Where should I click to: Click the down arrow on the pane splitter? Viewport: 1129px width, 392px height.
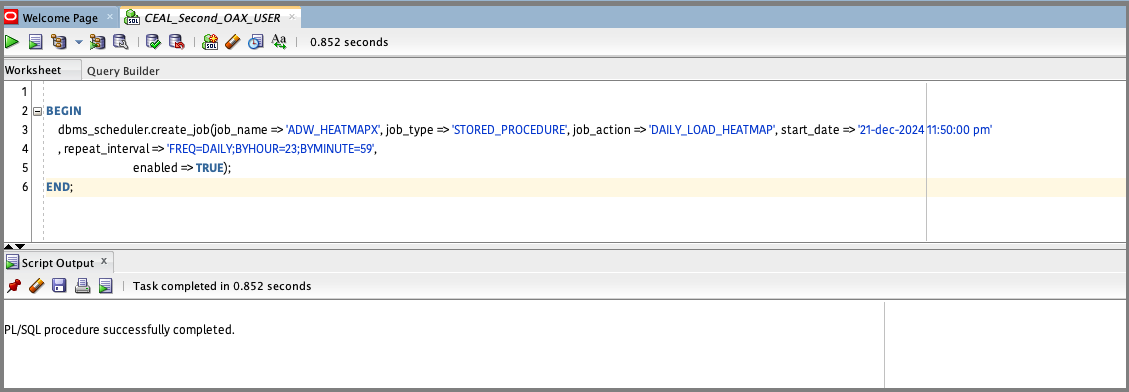[20, 246]
